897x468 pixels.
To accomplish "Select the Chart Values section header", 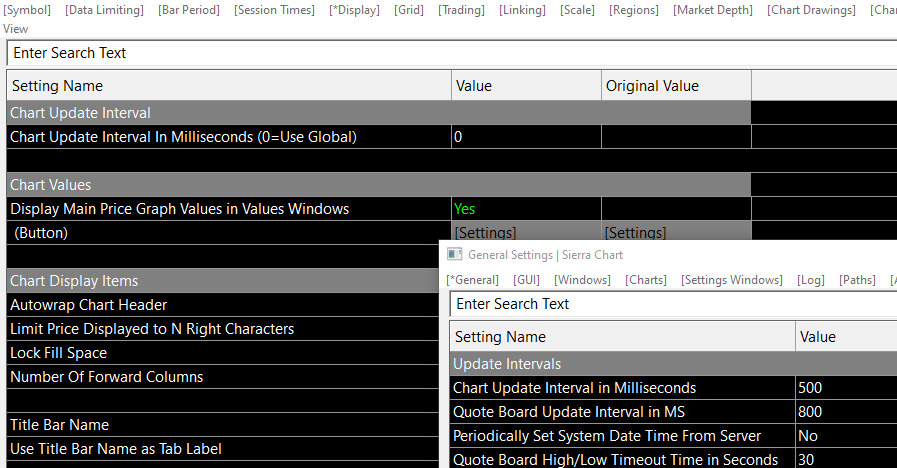I will pyautogui.click(x=379, y=185).
